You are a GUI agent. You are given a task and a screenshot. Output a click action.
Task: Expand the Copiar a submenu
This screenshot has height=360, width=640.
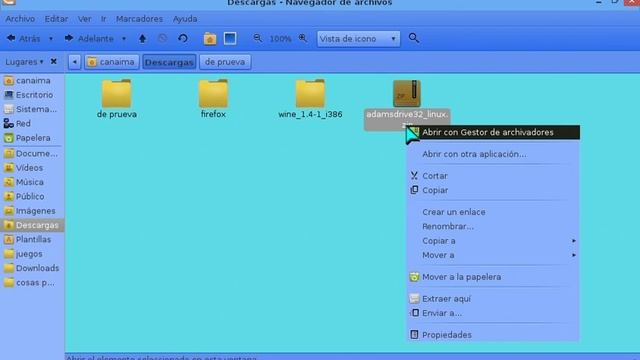[493, 241]
